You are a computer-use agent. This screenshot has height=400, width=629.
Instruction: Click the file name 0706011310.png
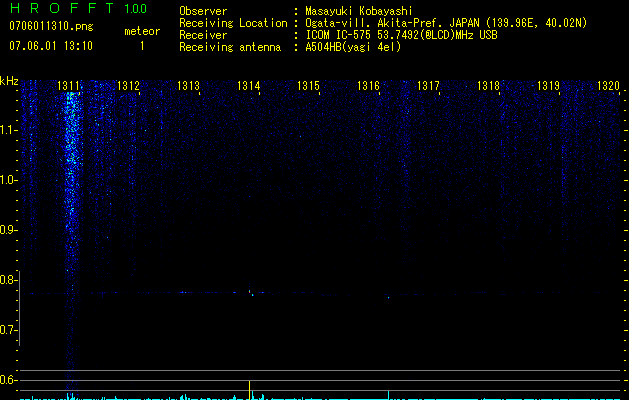pos(51,26)
